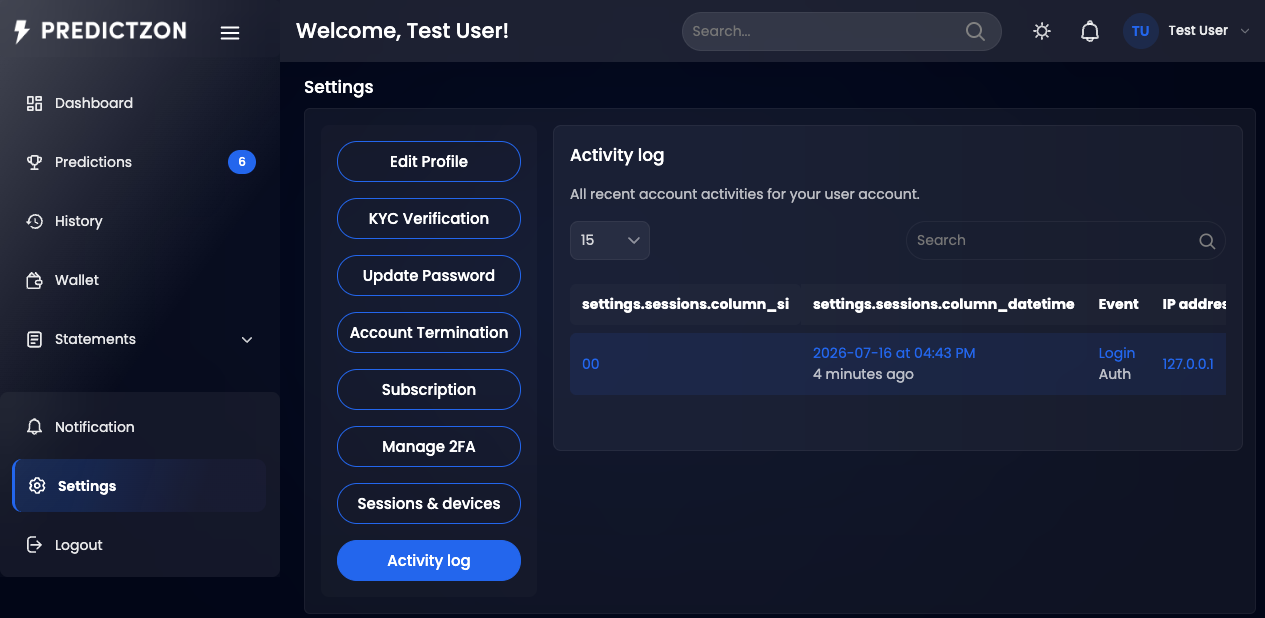Click the Settings page heading

coord(339,87)
